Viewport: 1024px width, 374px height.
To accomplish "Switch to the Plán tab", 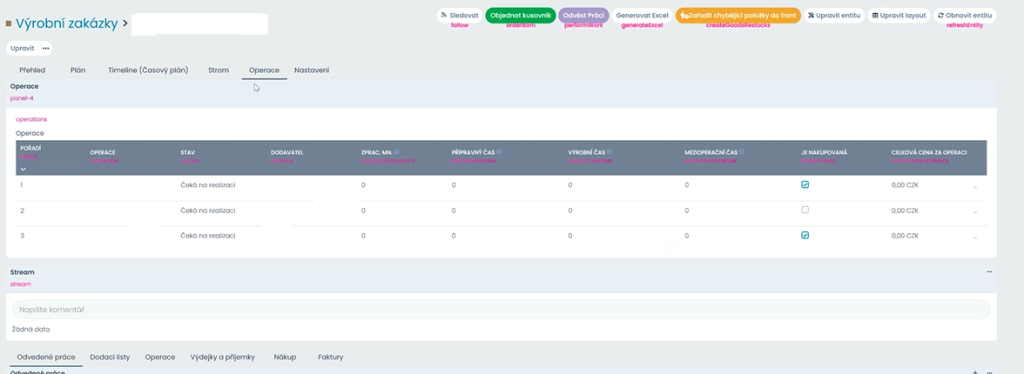I will (x=78, y=70).
